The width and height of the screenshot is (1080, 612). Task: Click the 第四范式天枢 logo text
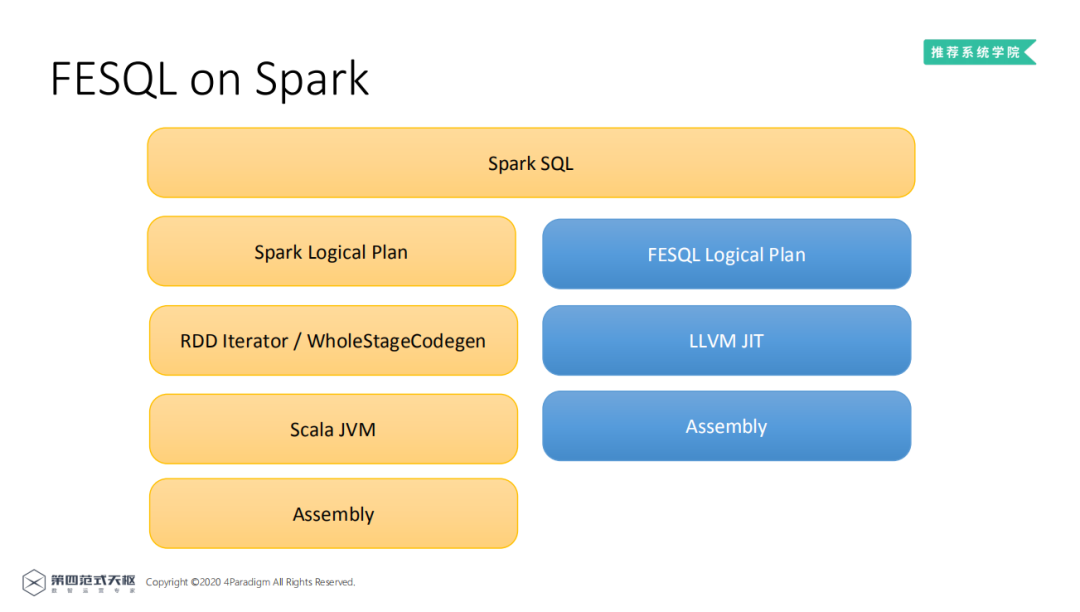click(93, 579)
